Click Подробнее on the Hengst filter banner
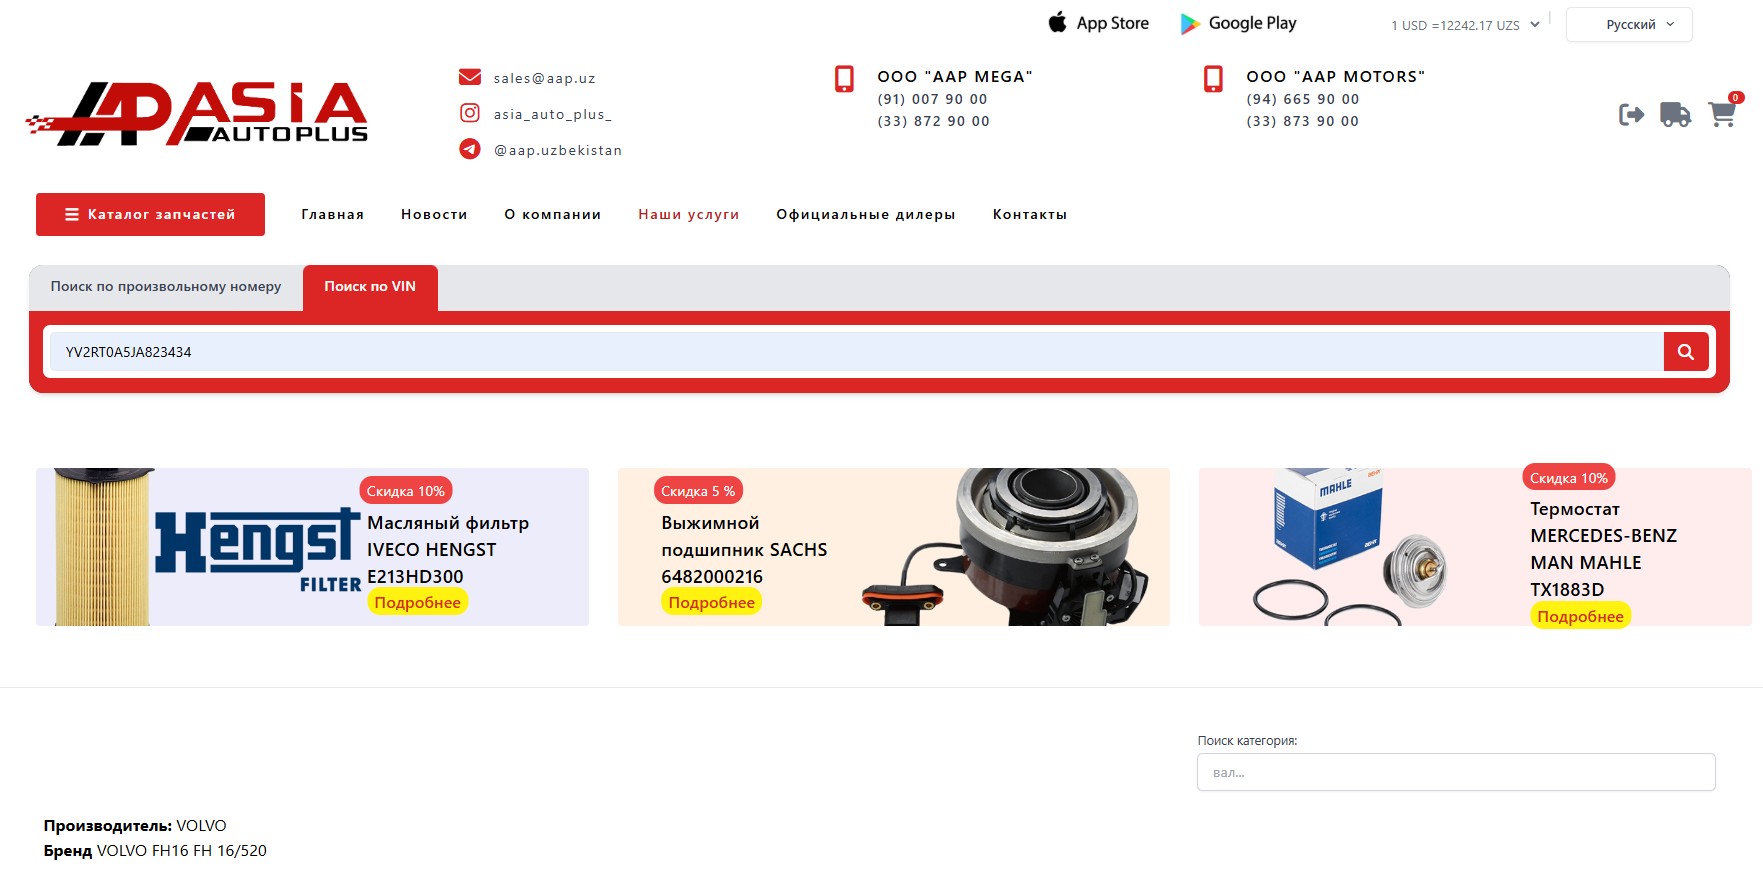This screenshot has width=1763, height=878. pos(417,602)
